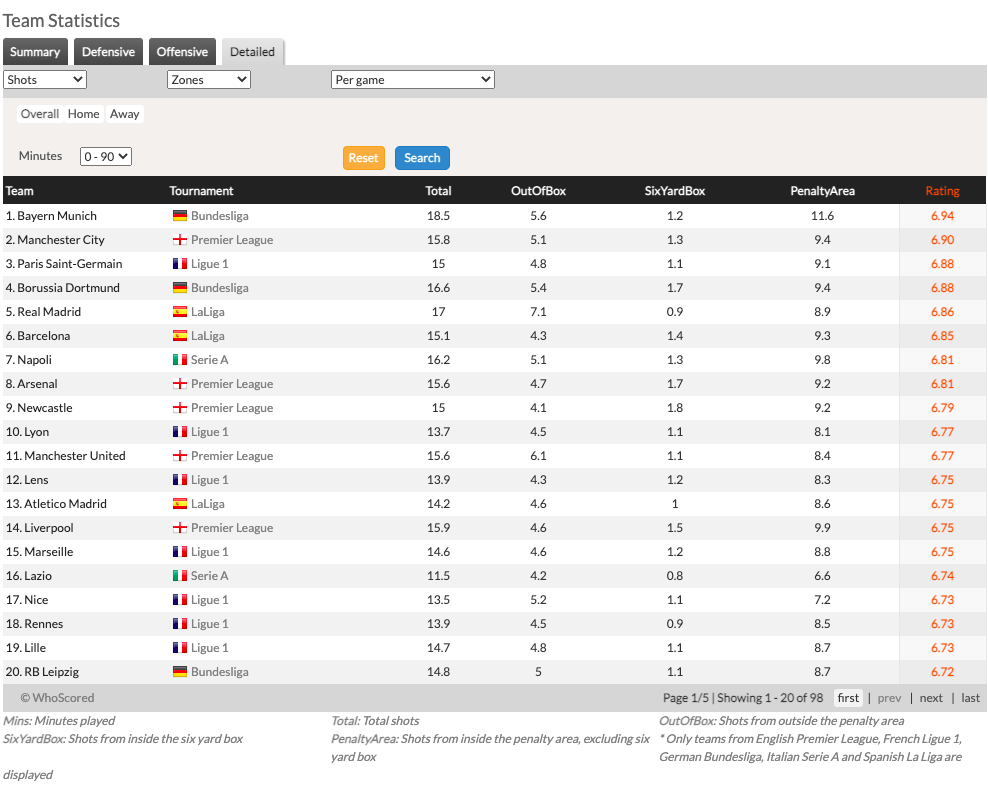Open the Atletico Madrid team link
The image size is (988, 788).
pyautogui.click(x=66, y=504)
